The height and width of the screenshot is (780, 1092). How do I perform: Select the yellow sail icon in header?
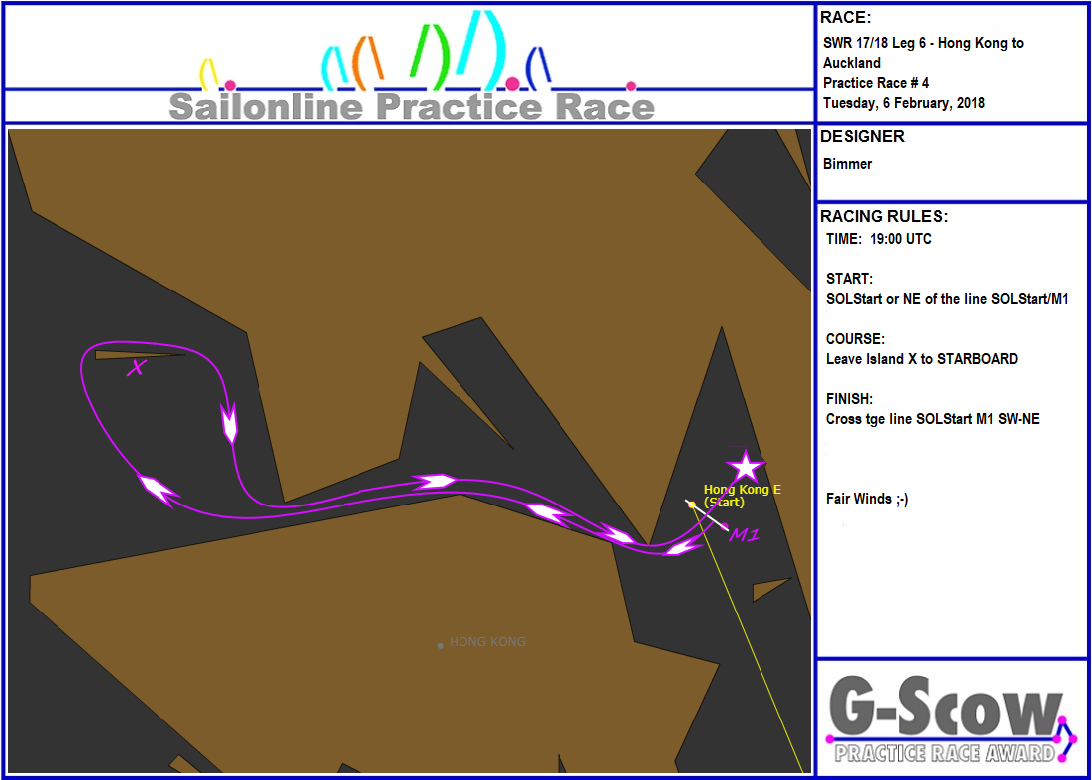pos(209,74)
